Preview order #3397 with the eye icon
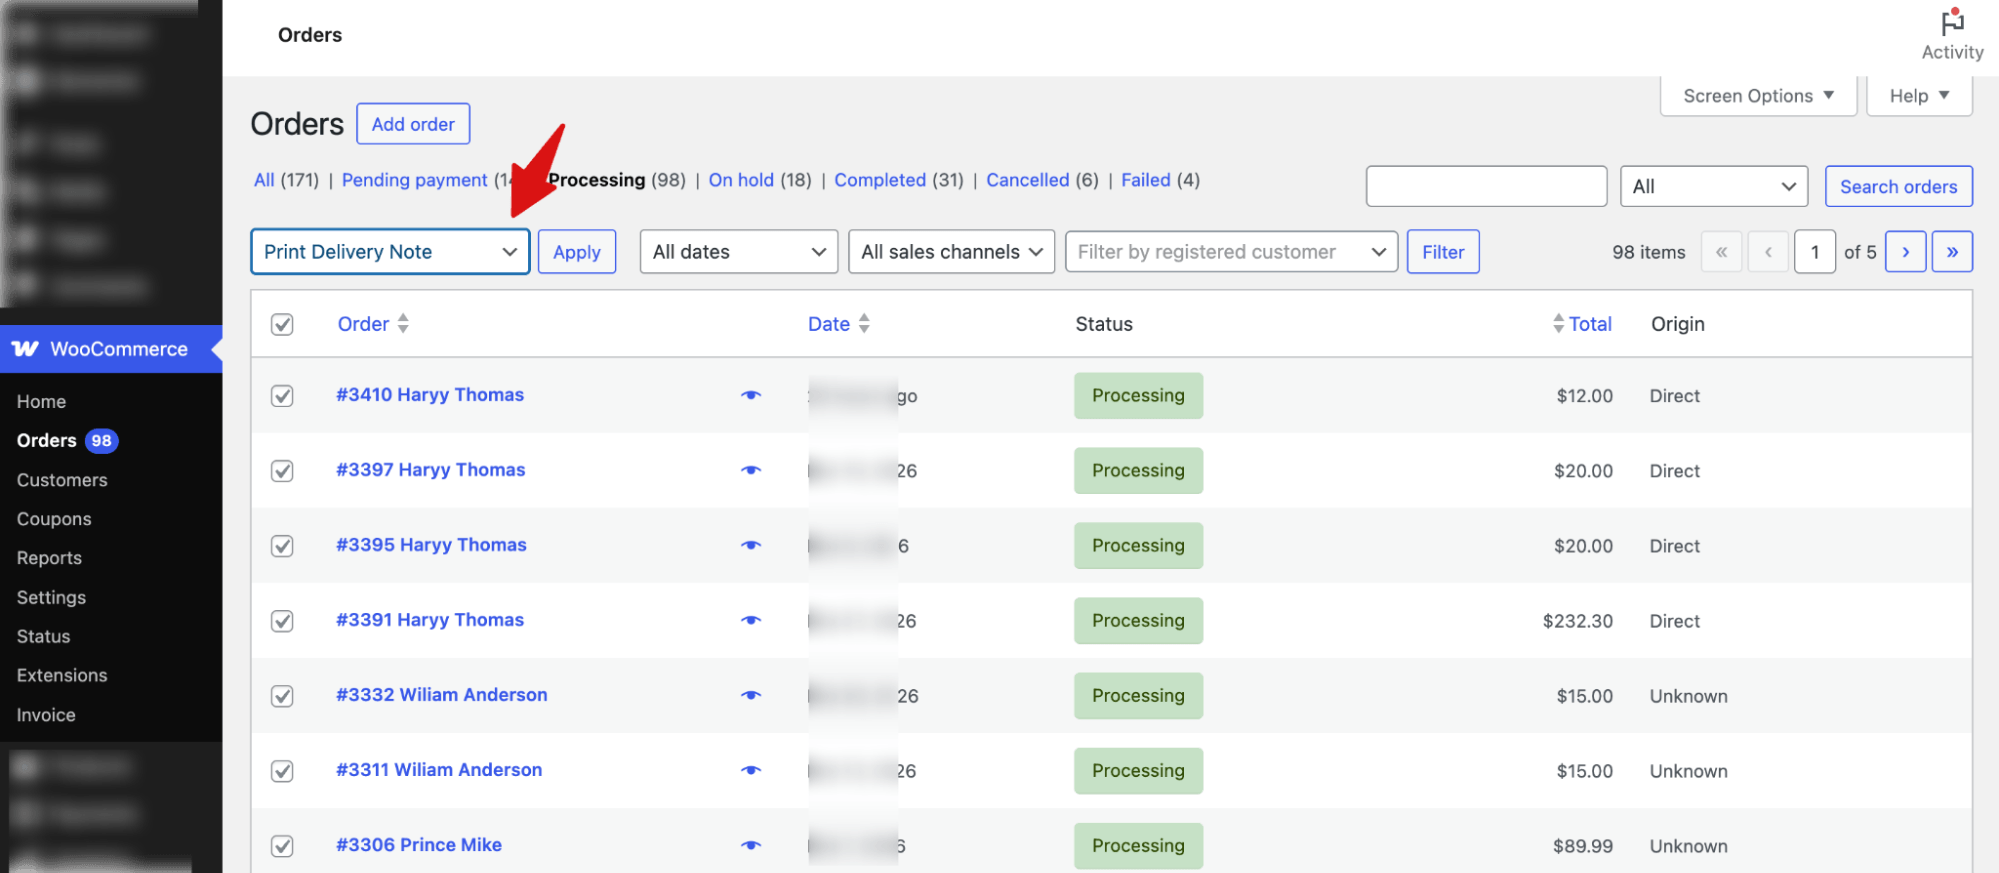This screenshot has width=1999, height=873. (x=751, y=470)
